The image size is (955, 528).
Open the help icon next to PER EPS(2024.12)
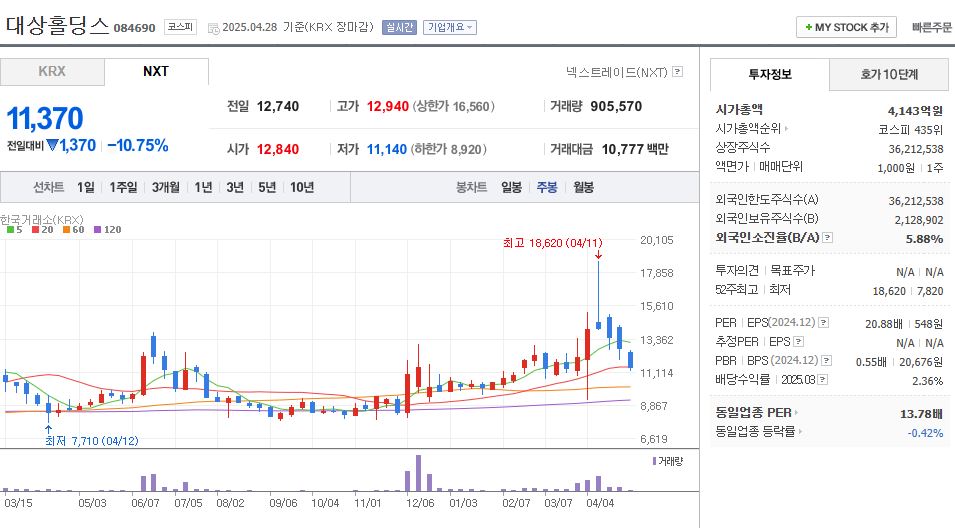tap(823, 323)
